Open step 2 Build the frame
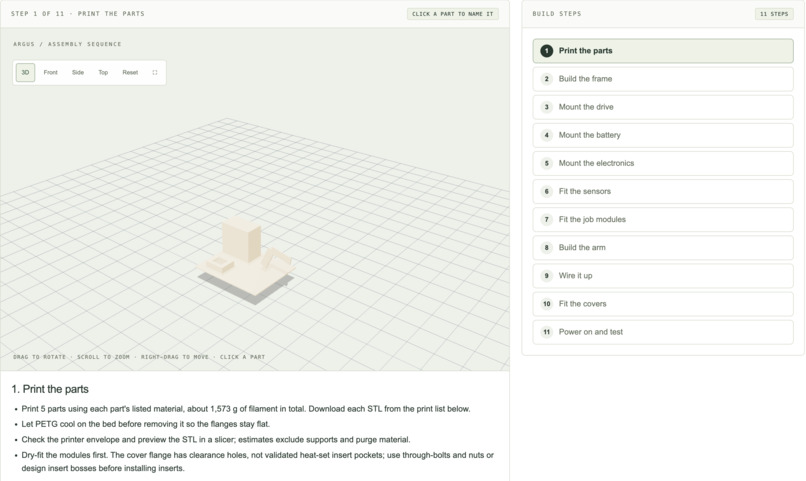 [x=663, y=79]
